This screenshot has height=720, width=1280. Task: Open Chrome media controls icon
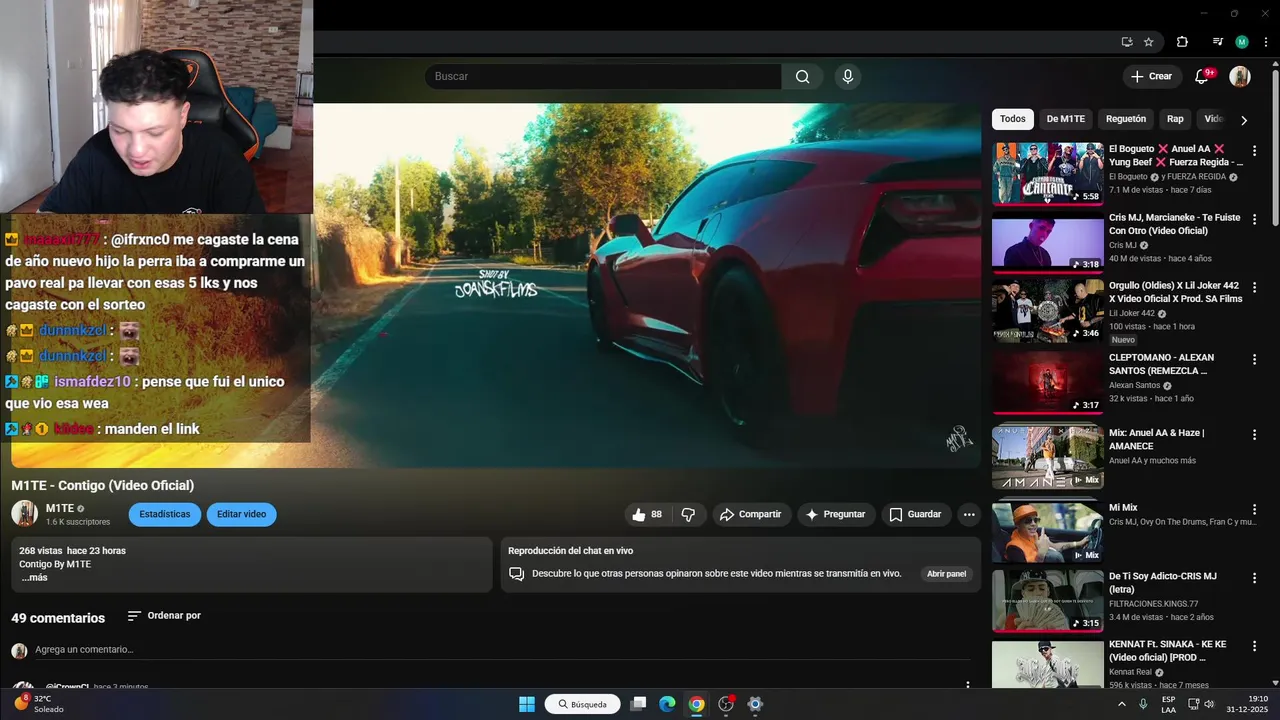click(1217, 42)
